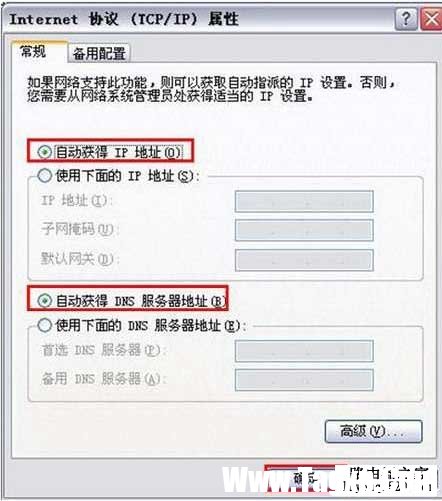
Task: Click the 自动获得 IP 地址 label text
Action: 118,152
